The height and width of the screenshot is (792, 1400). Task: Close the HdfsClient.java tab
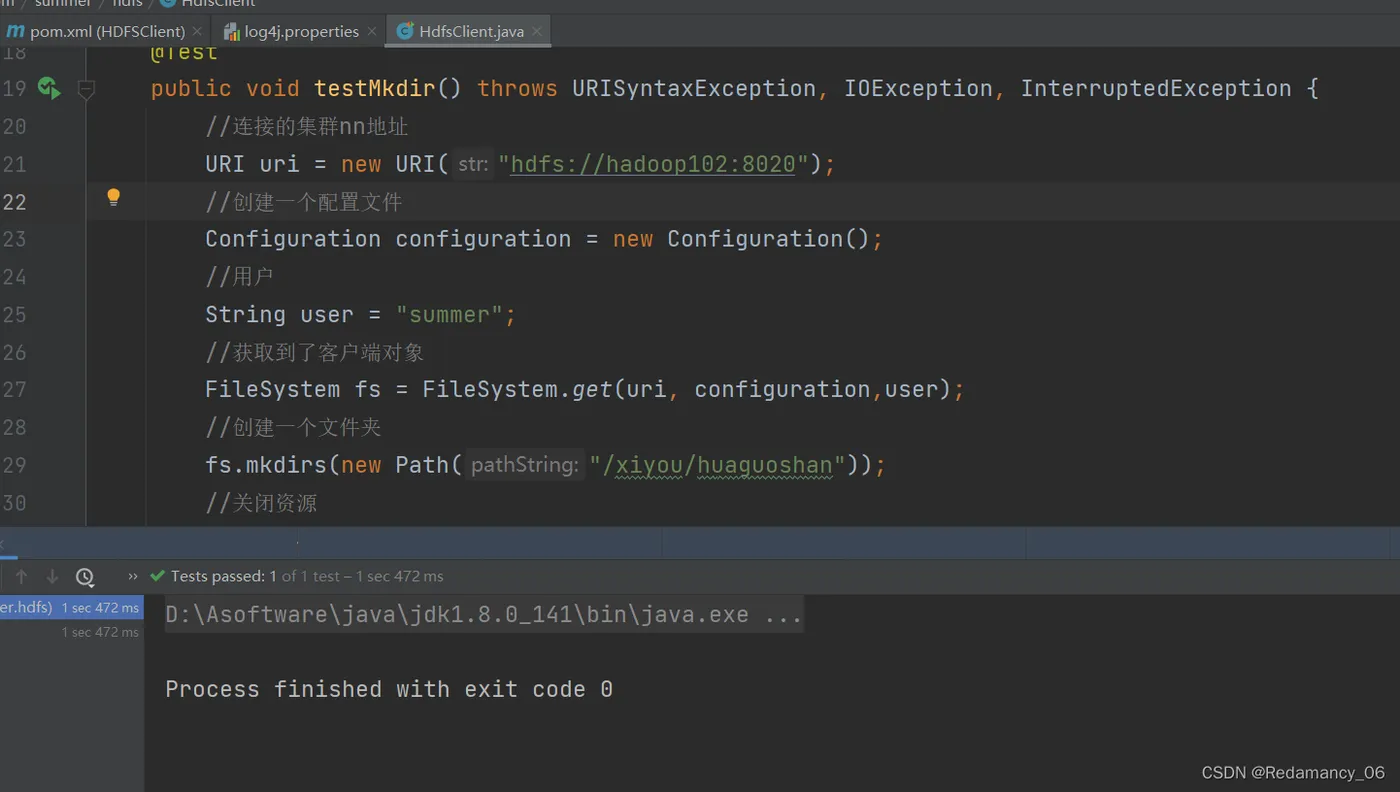coord(537,31)
